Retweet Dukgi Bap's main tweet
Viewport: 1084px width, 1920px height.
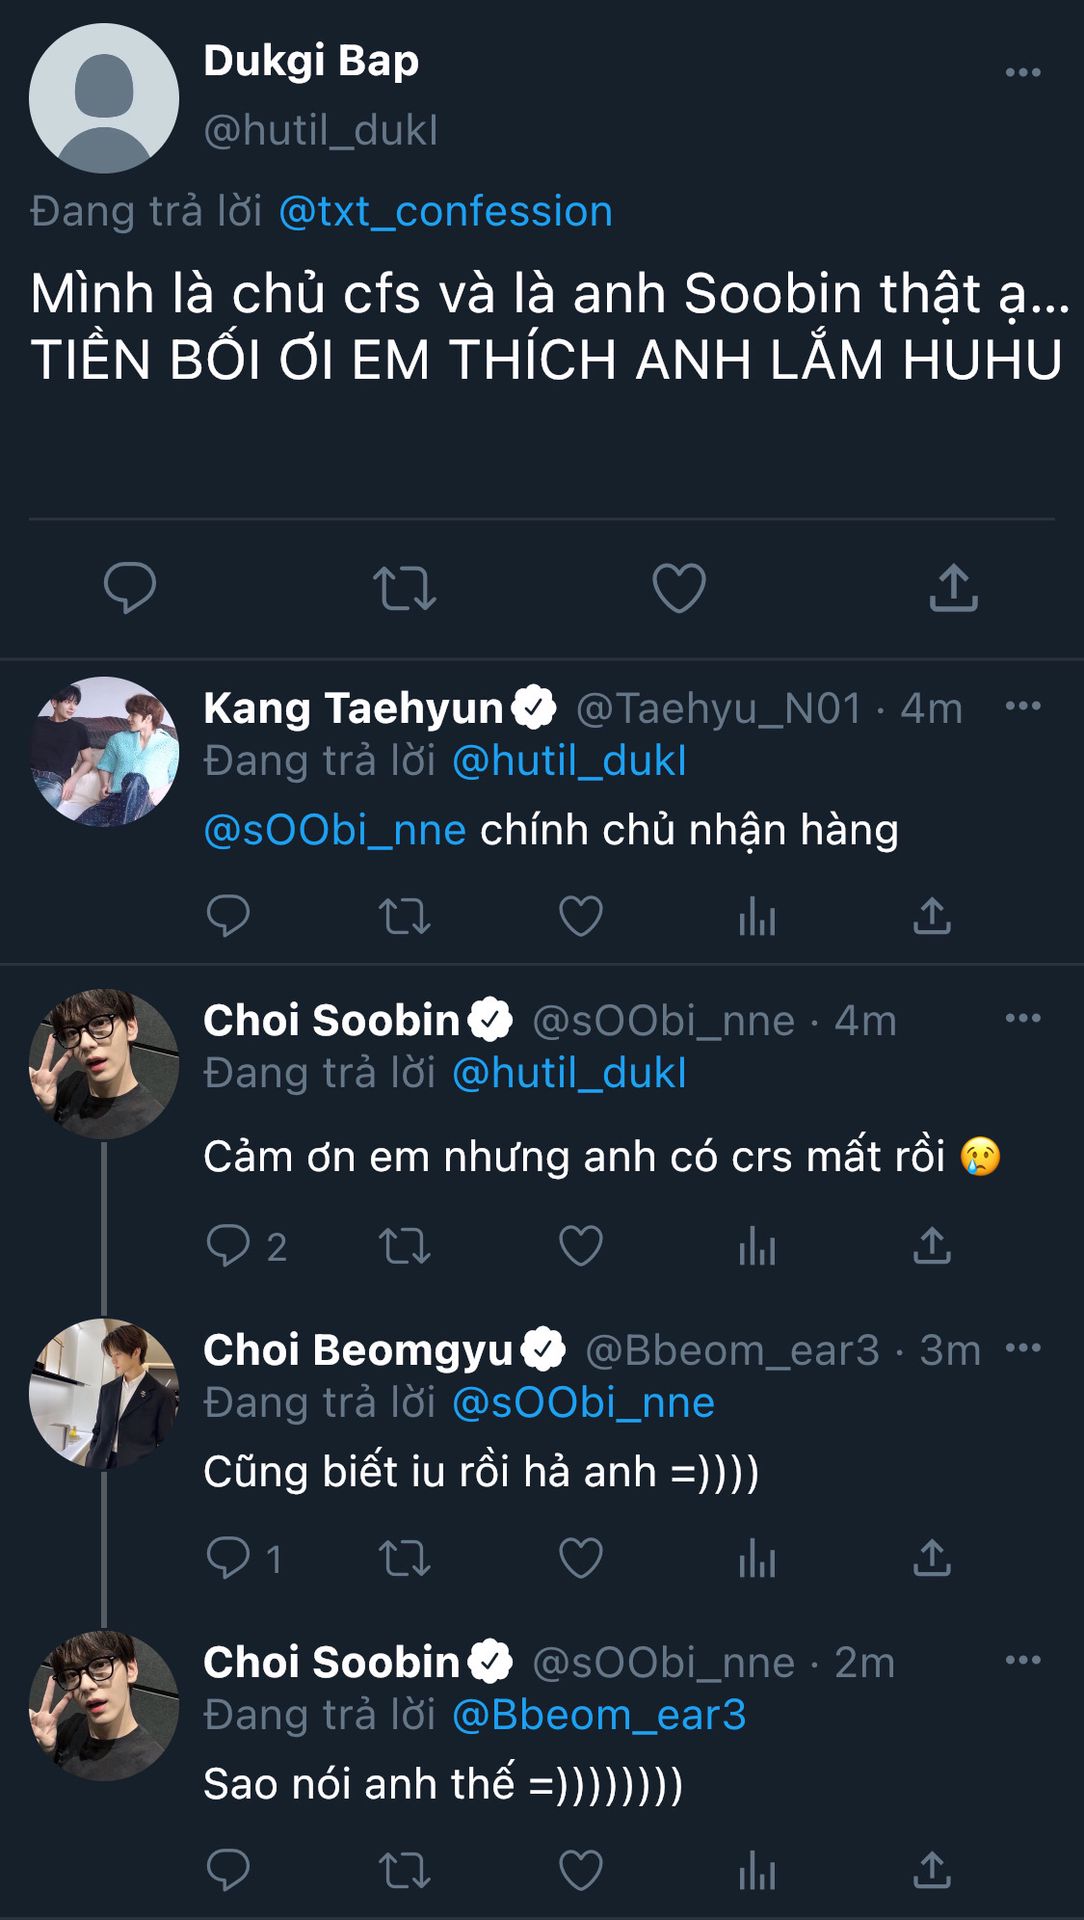[404, 587]
